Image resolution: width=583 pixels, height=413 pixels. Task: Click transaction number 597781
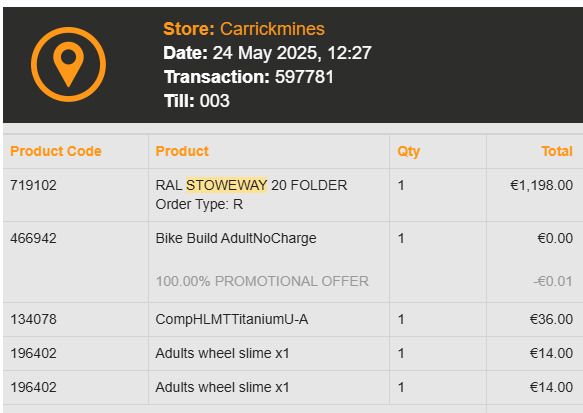304,77
